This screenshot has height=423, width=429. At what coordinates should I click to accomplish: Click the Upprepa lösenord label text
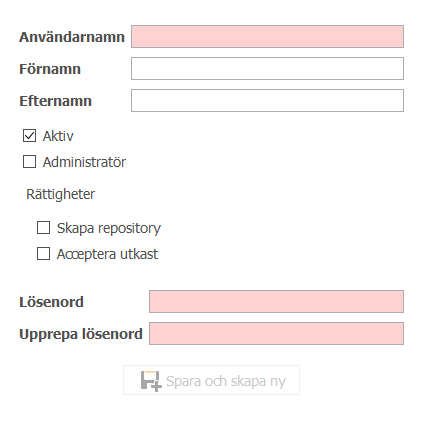(81, 334)
